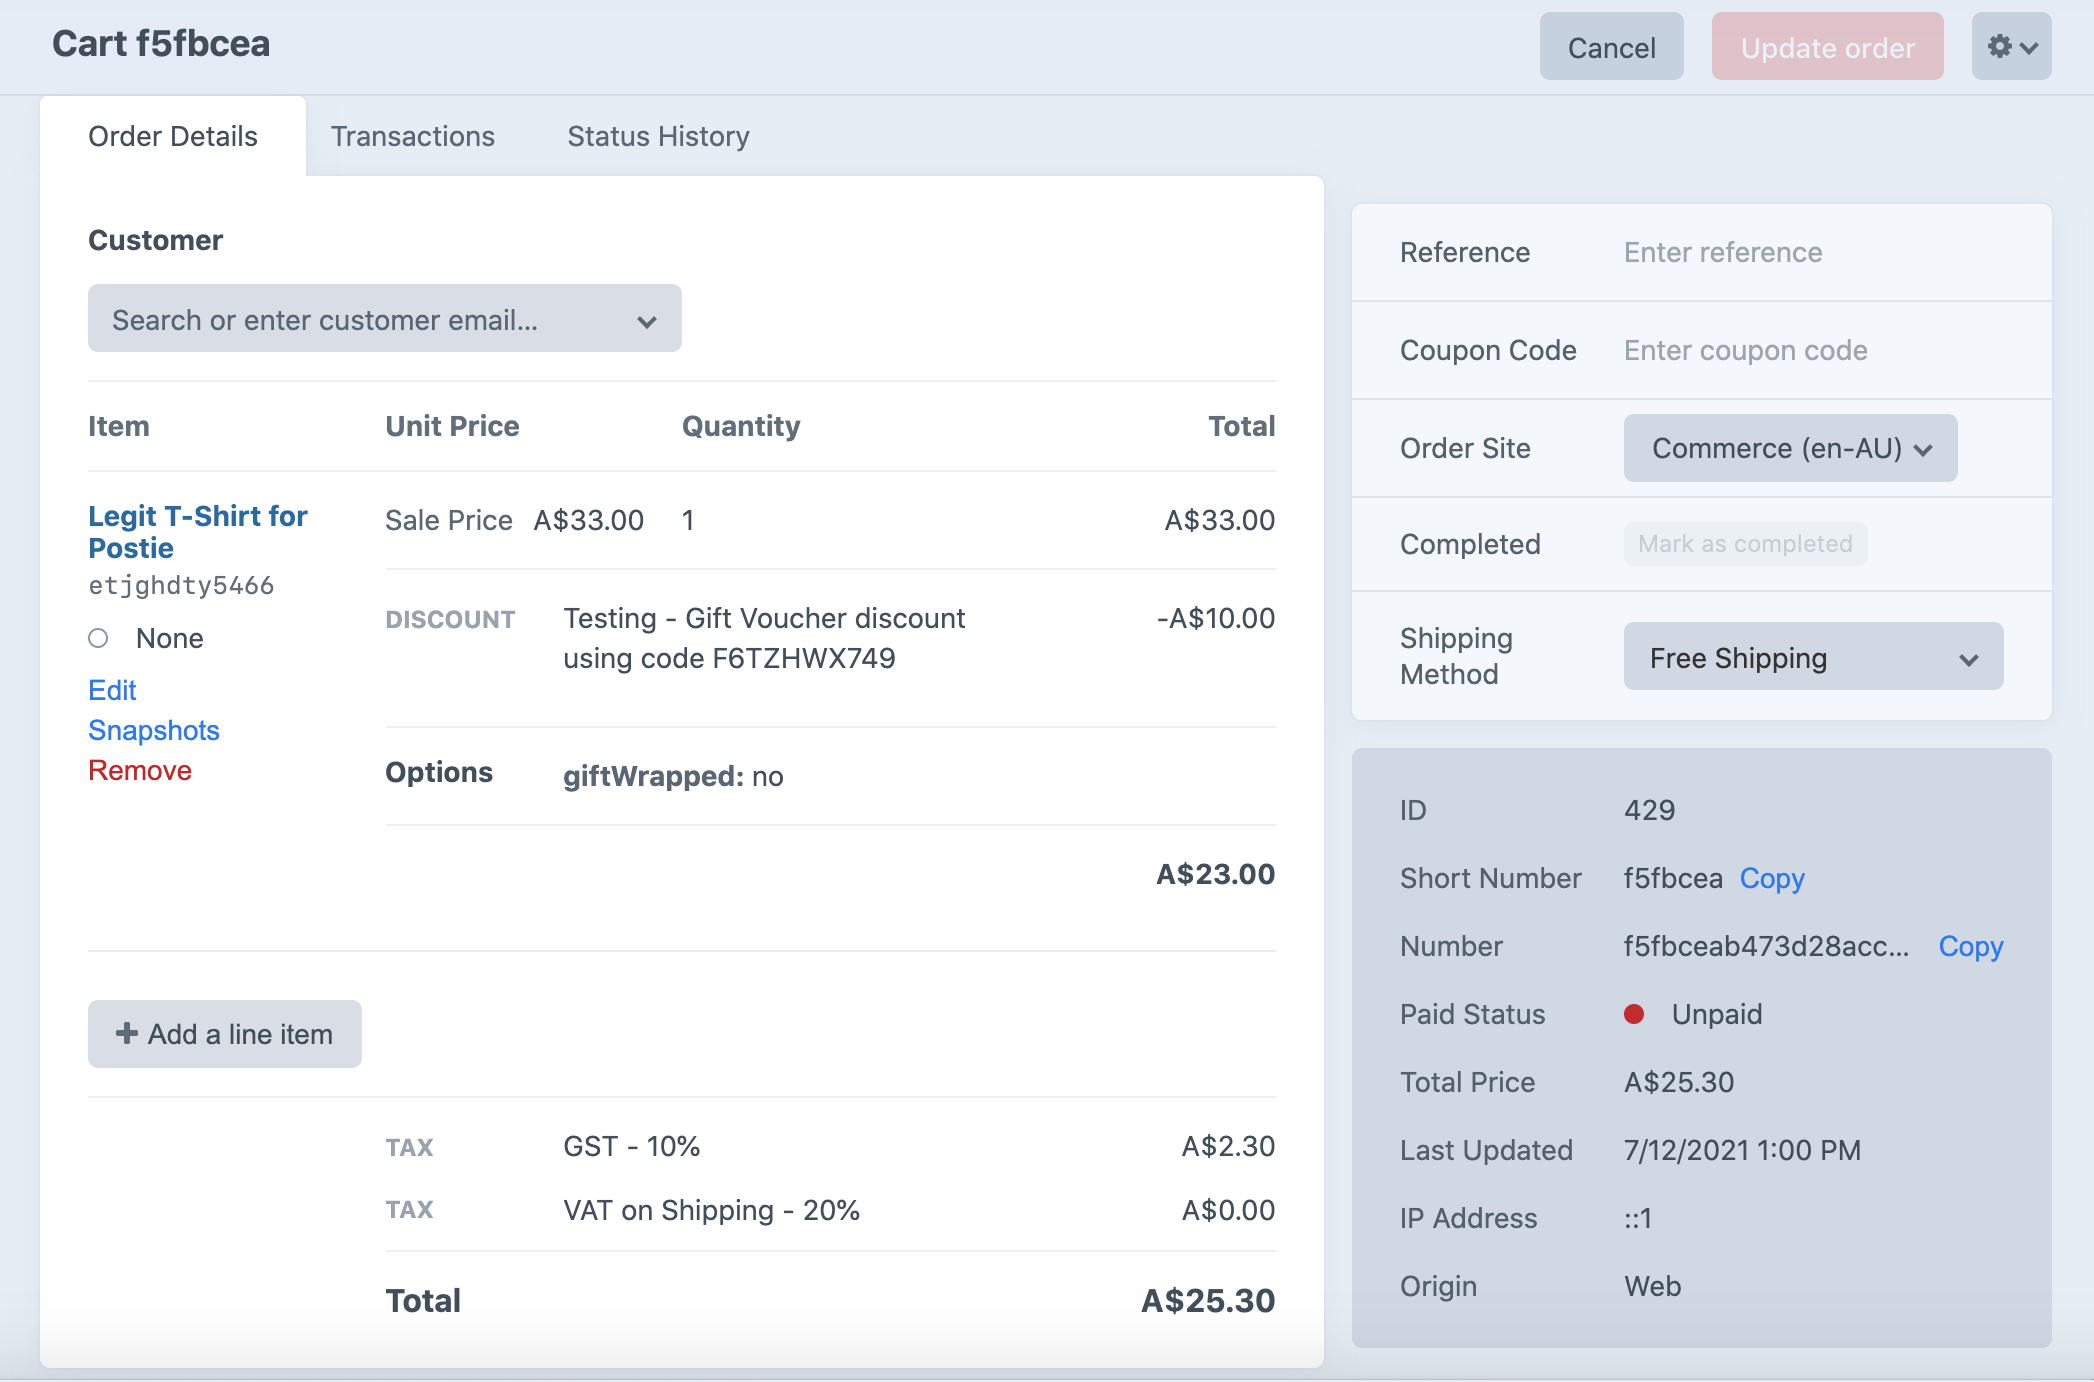Open Snapshots for the line item
Screen dimensions: 2094x1382
(x=153, y=730)
